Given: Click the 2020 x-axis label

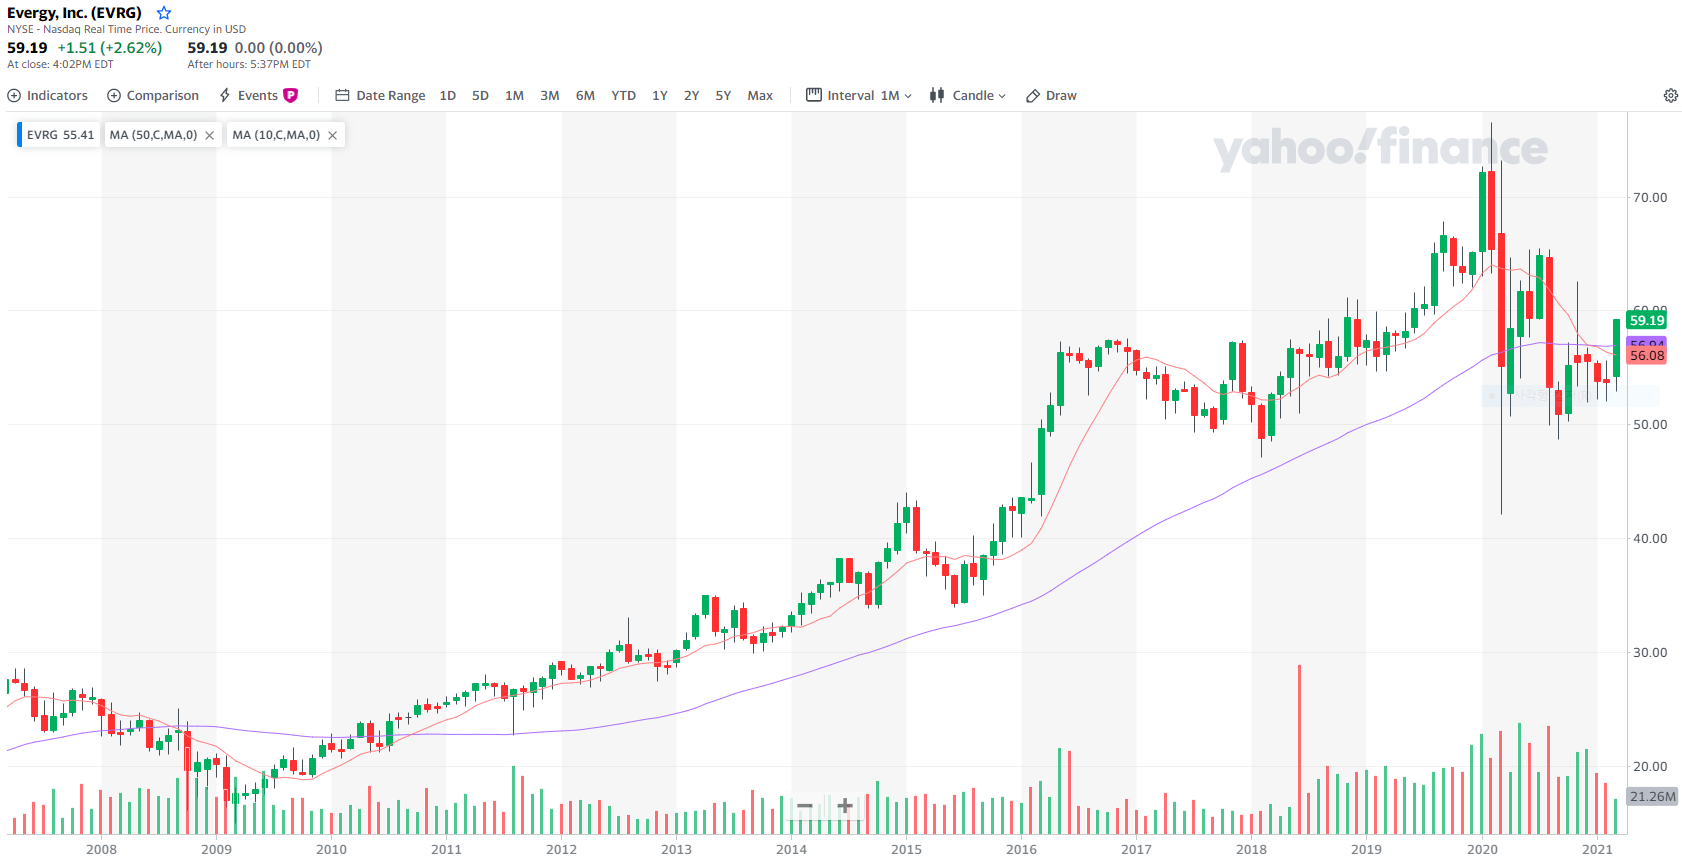Looking at the screenshot, I should pyautogui.click(x=1482, y=849).
